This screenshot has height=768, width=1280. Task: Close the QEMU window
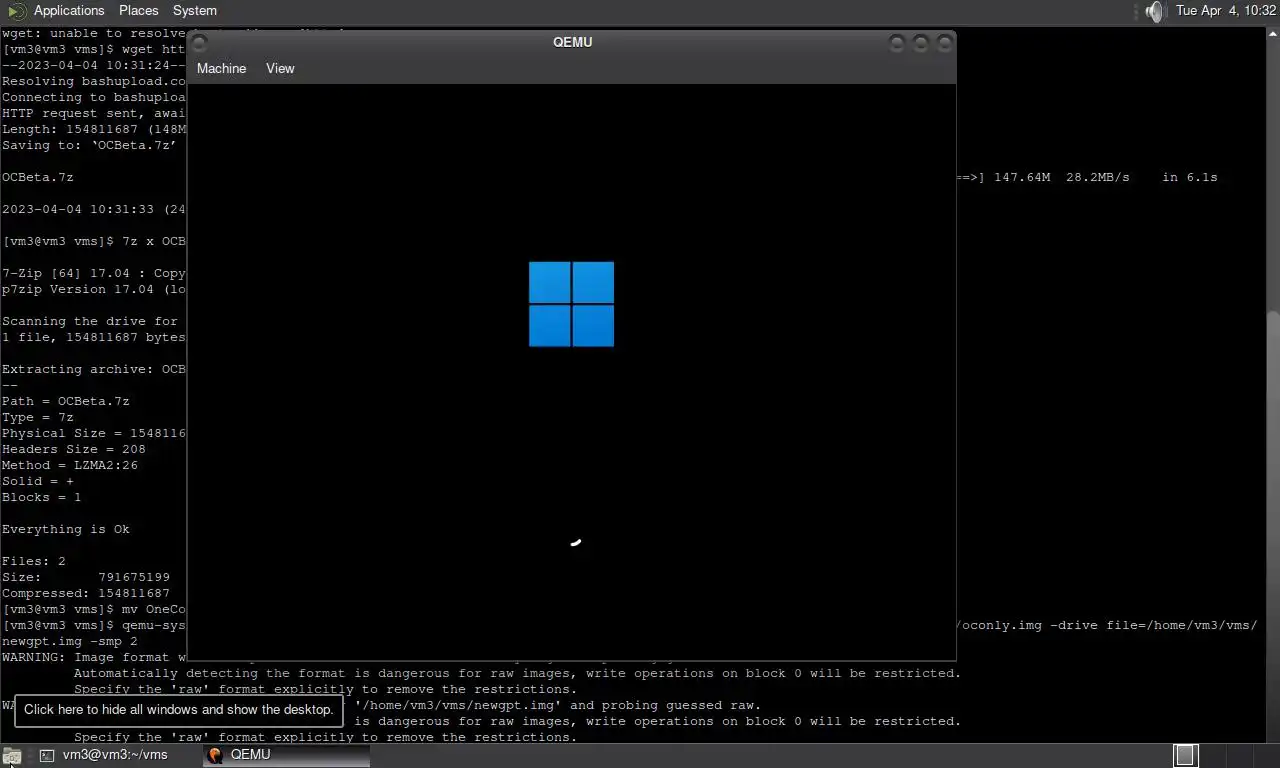(944, 43)
